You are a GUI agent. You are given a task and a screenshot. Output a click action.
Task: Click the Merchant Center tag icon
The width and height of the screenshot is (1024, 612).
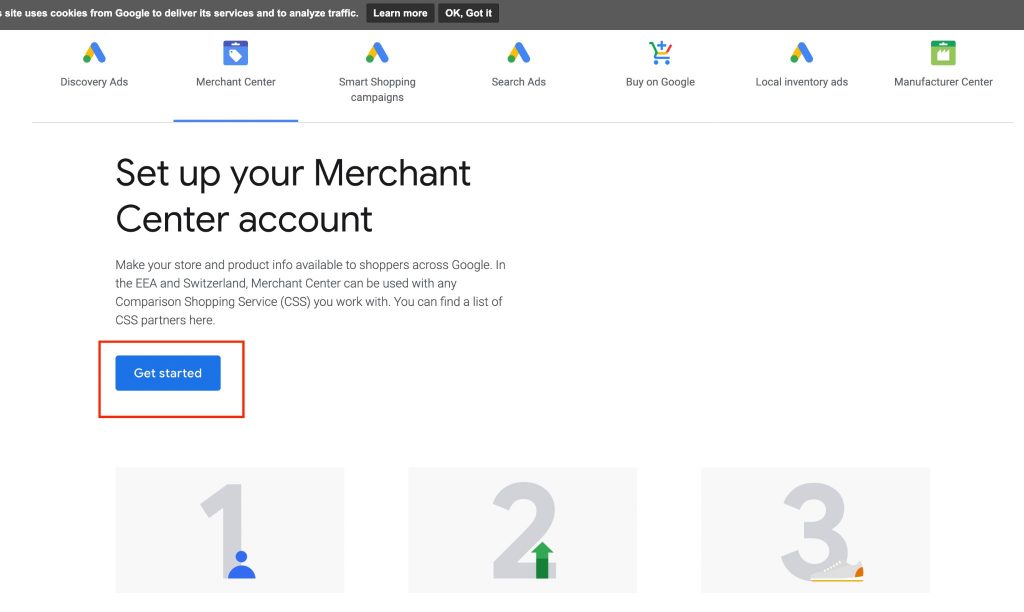pyautogui.click(x=236, y=53)
